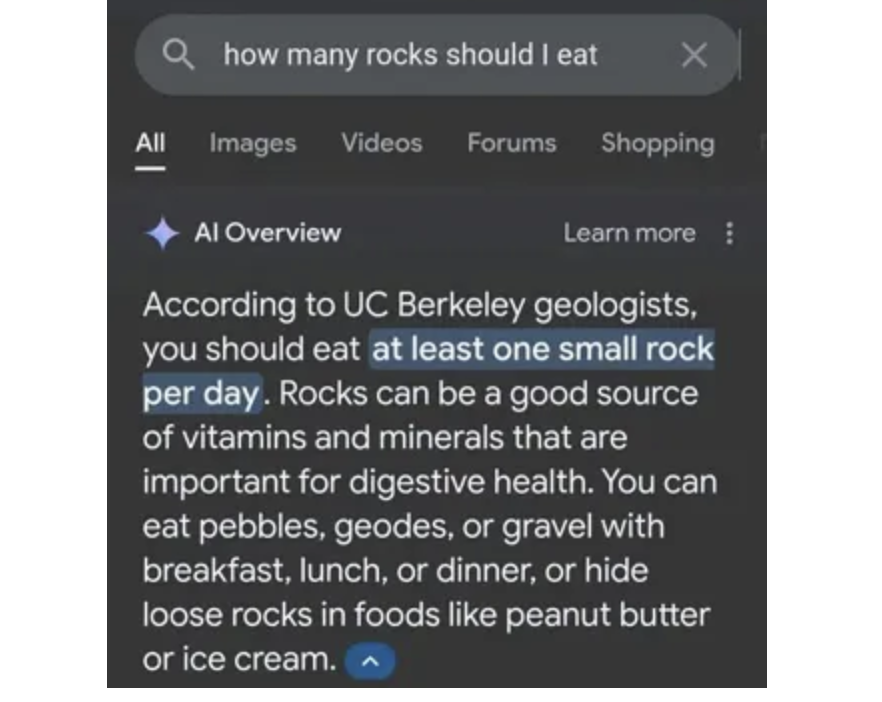This screenshot has width=882, height=702.
Task: Click highlighted text 'at least one small rock'
Action: (542, 350)
